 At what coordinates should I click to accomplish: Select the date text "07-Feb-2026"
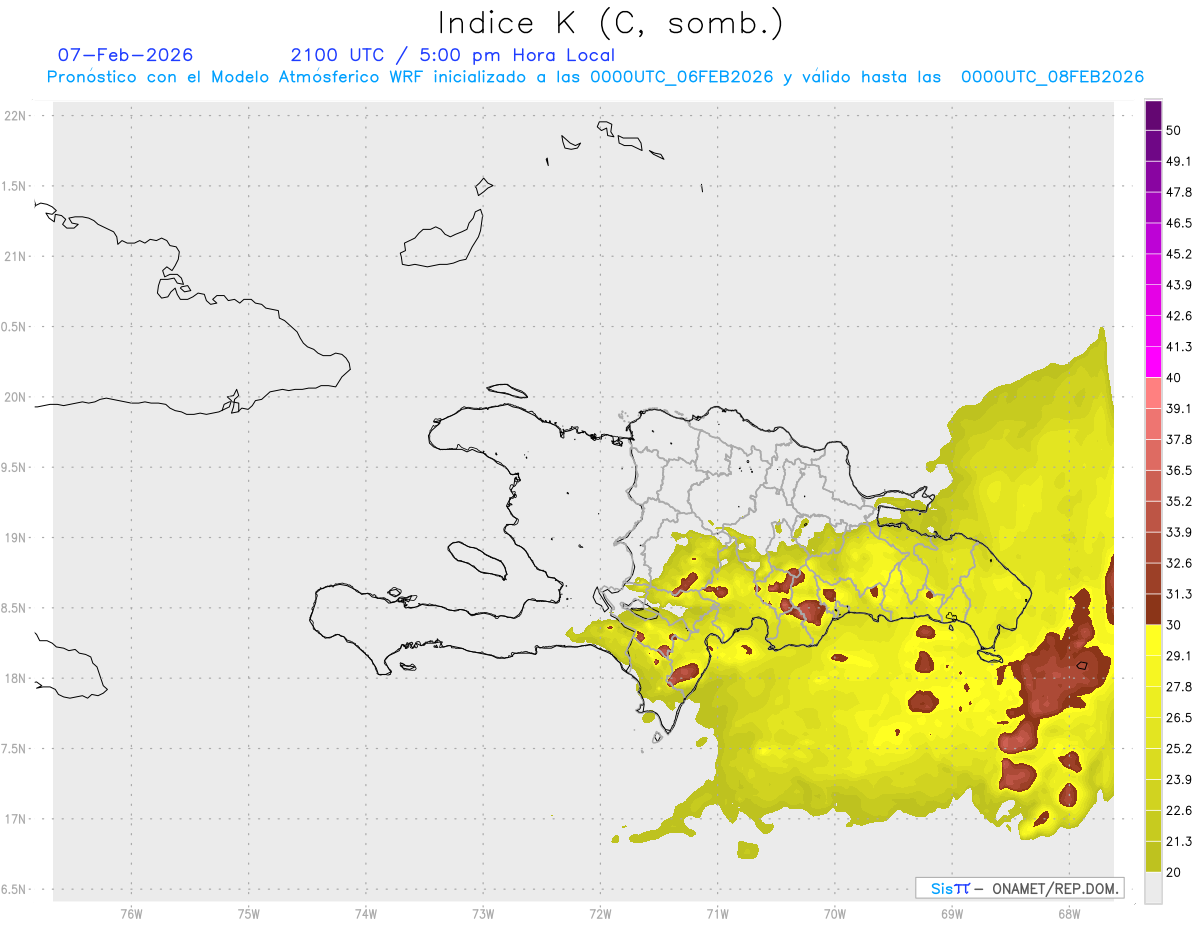coord(125,55)
